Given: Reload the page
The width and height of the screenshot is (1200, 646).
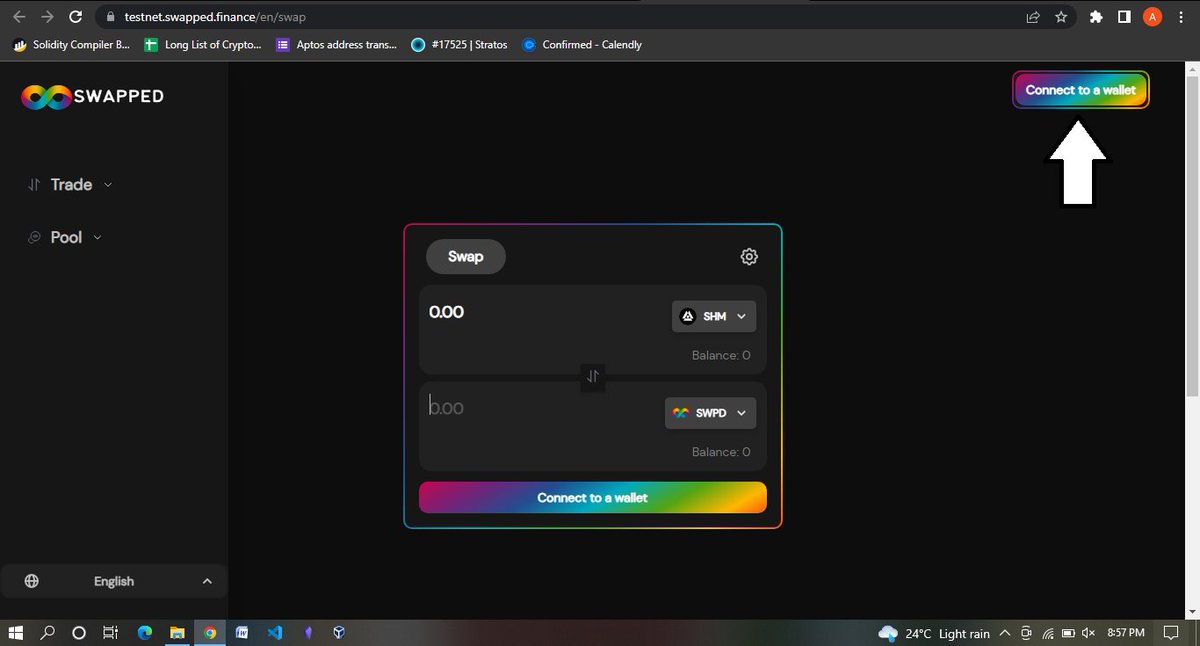Looking at the screenshot, I should [75, 17].
